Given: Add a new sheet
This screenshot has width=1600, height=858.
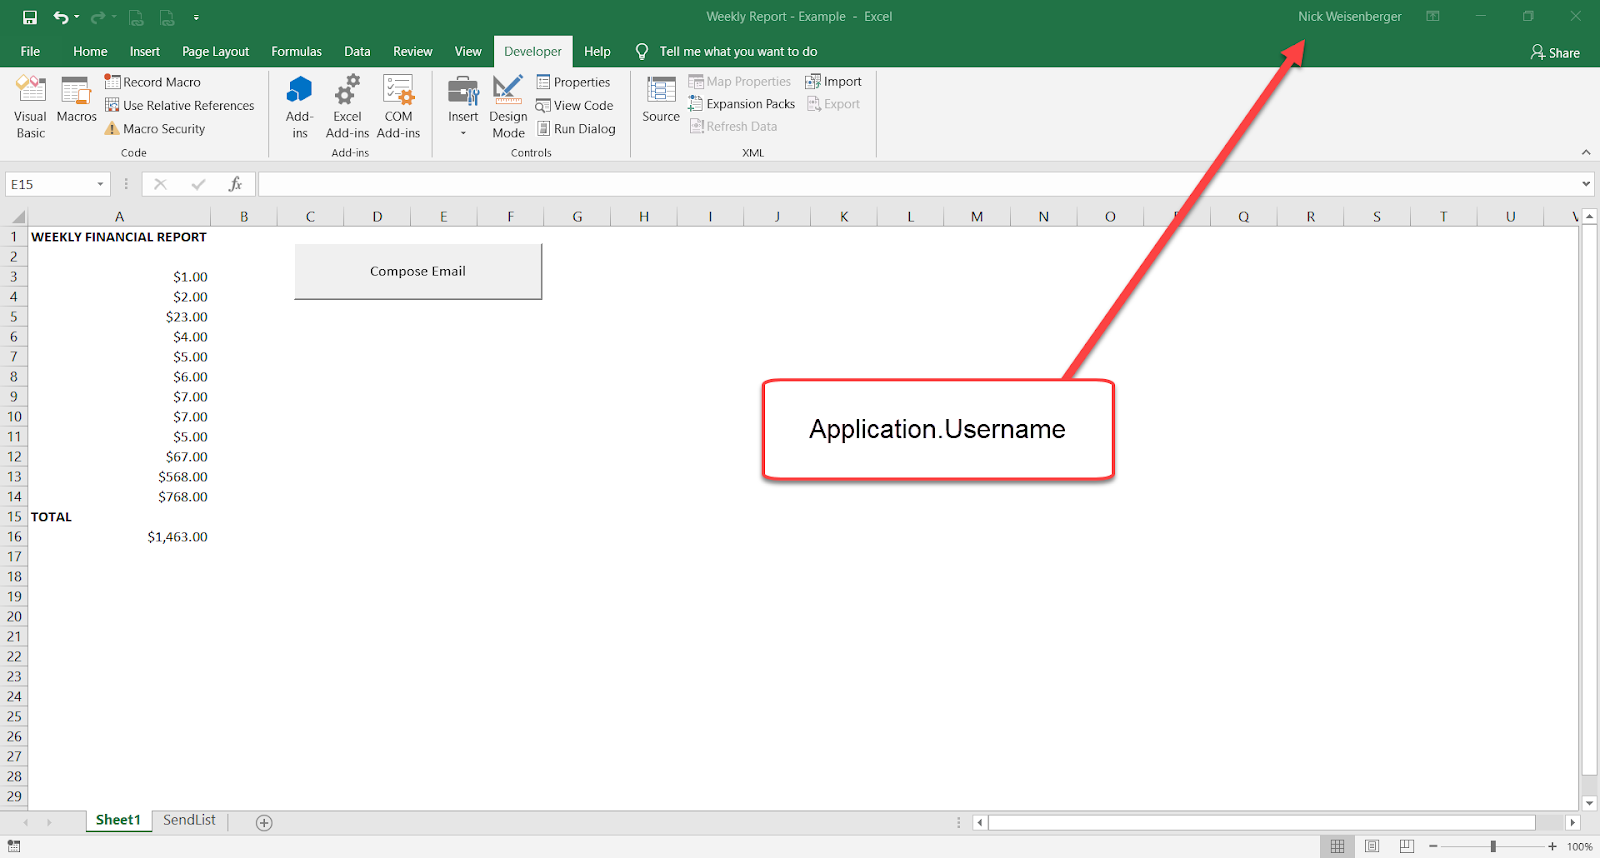Looking at the screenshot, I should [264, 822].
